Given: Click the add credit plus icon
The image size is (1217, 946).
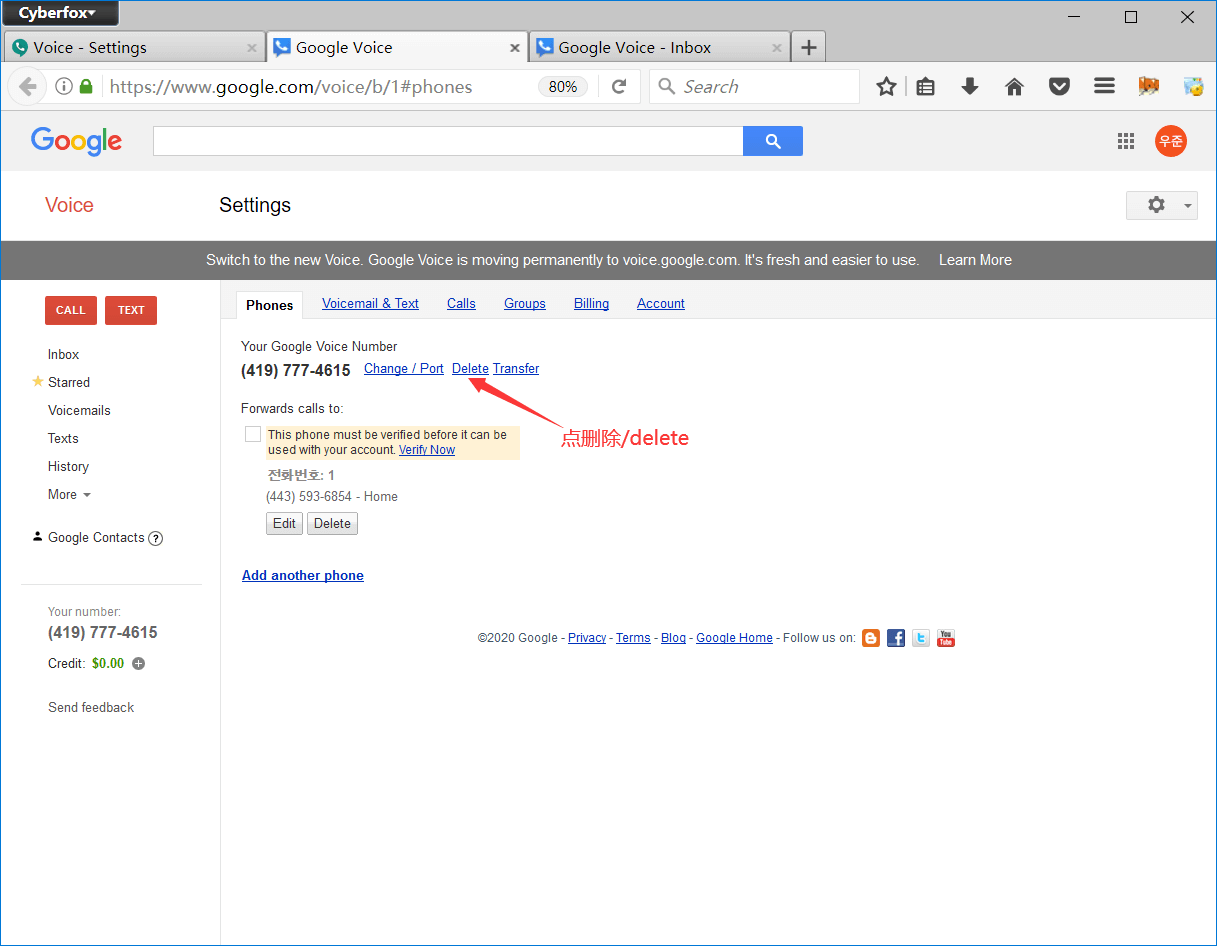Looking at the screenshot, I should tap(138, 663).
